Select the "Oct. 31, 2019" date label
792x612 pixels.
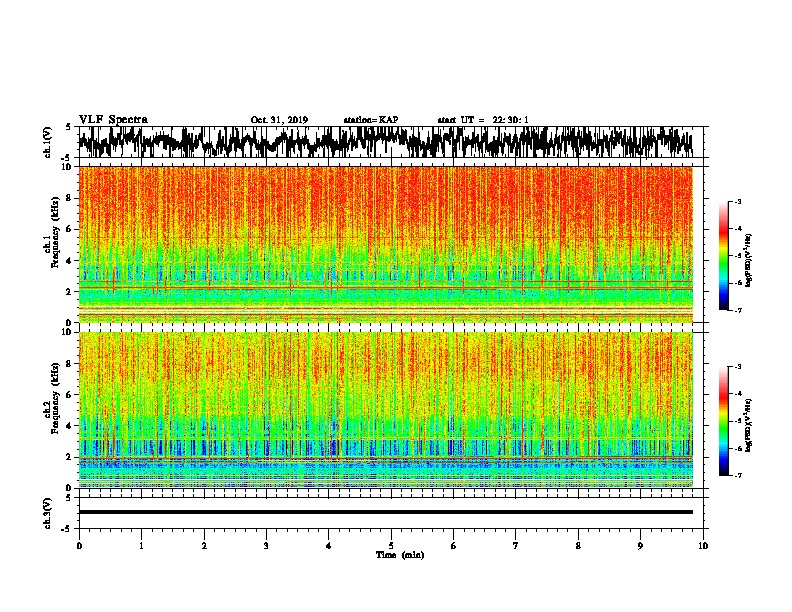(279, 120)
